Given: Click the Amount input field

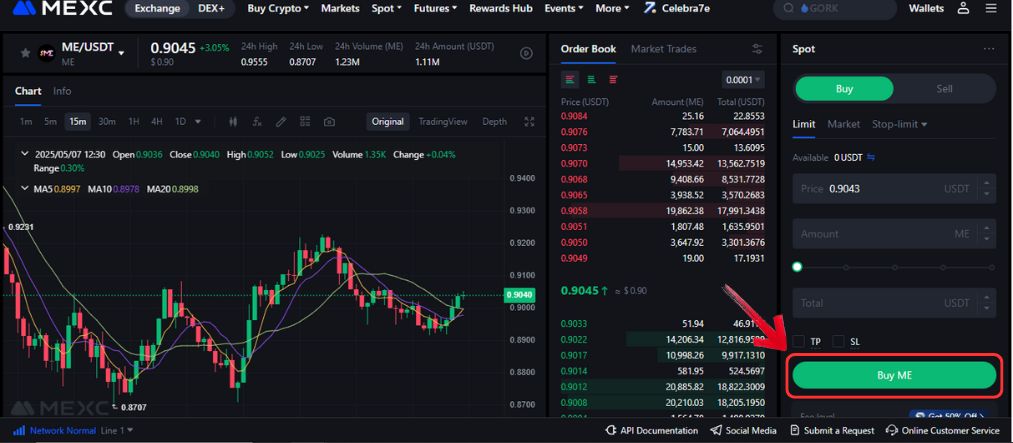Looking at the screenshot, I should 894,234.
